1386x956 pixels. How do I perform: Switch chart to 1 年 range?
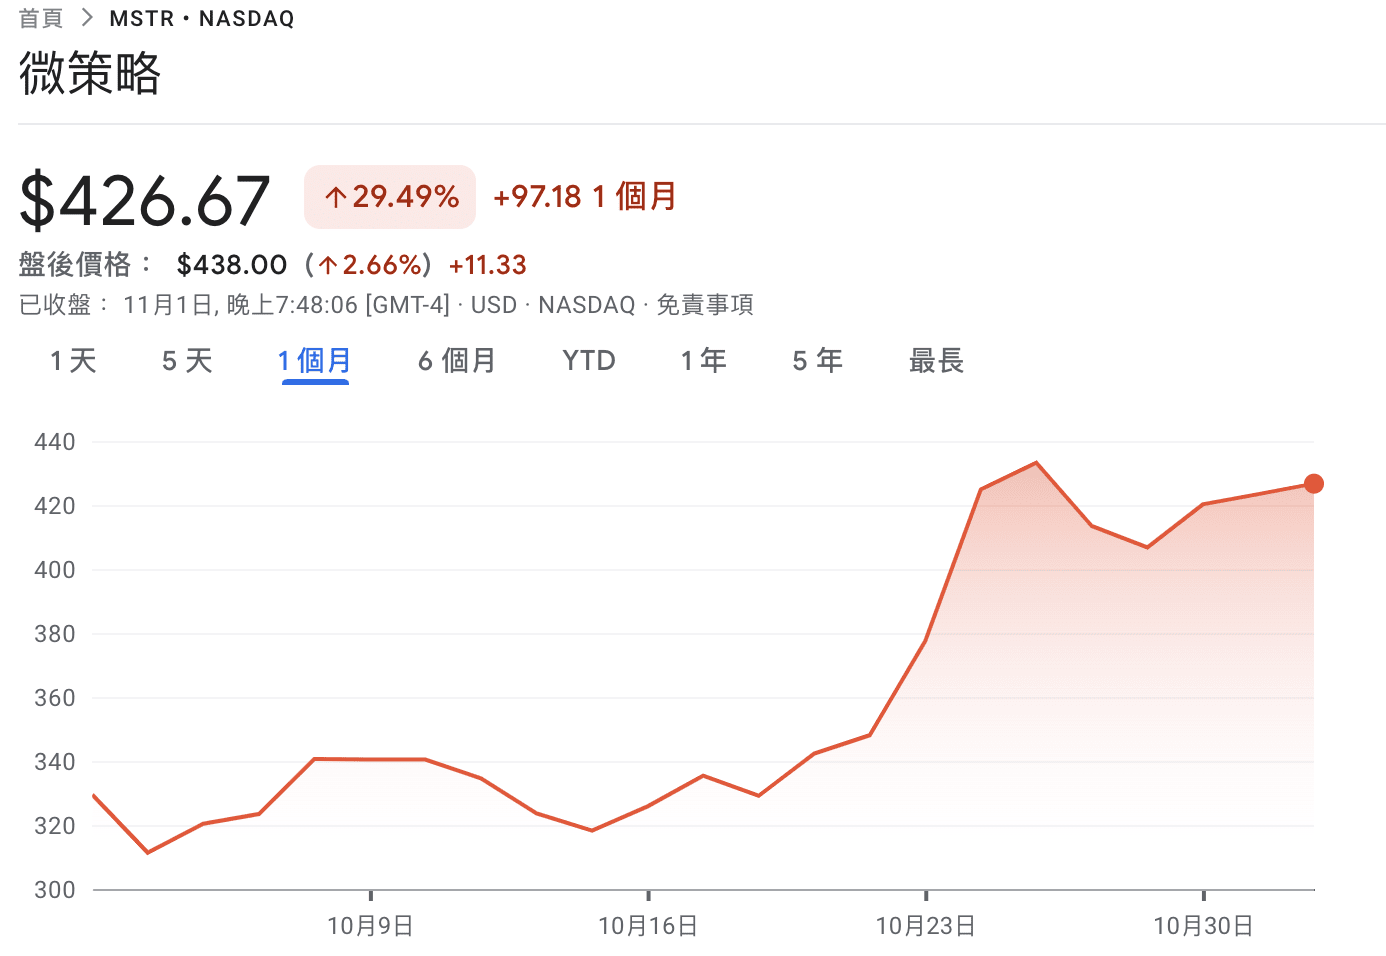[704, 360]
